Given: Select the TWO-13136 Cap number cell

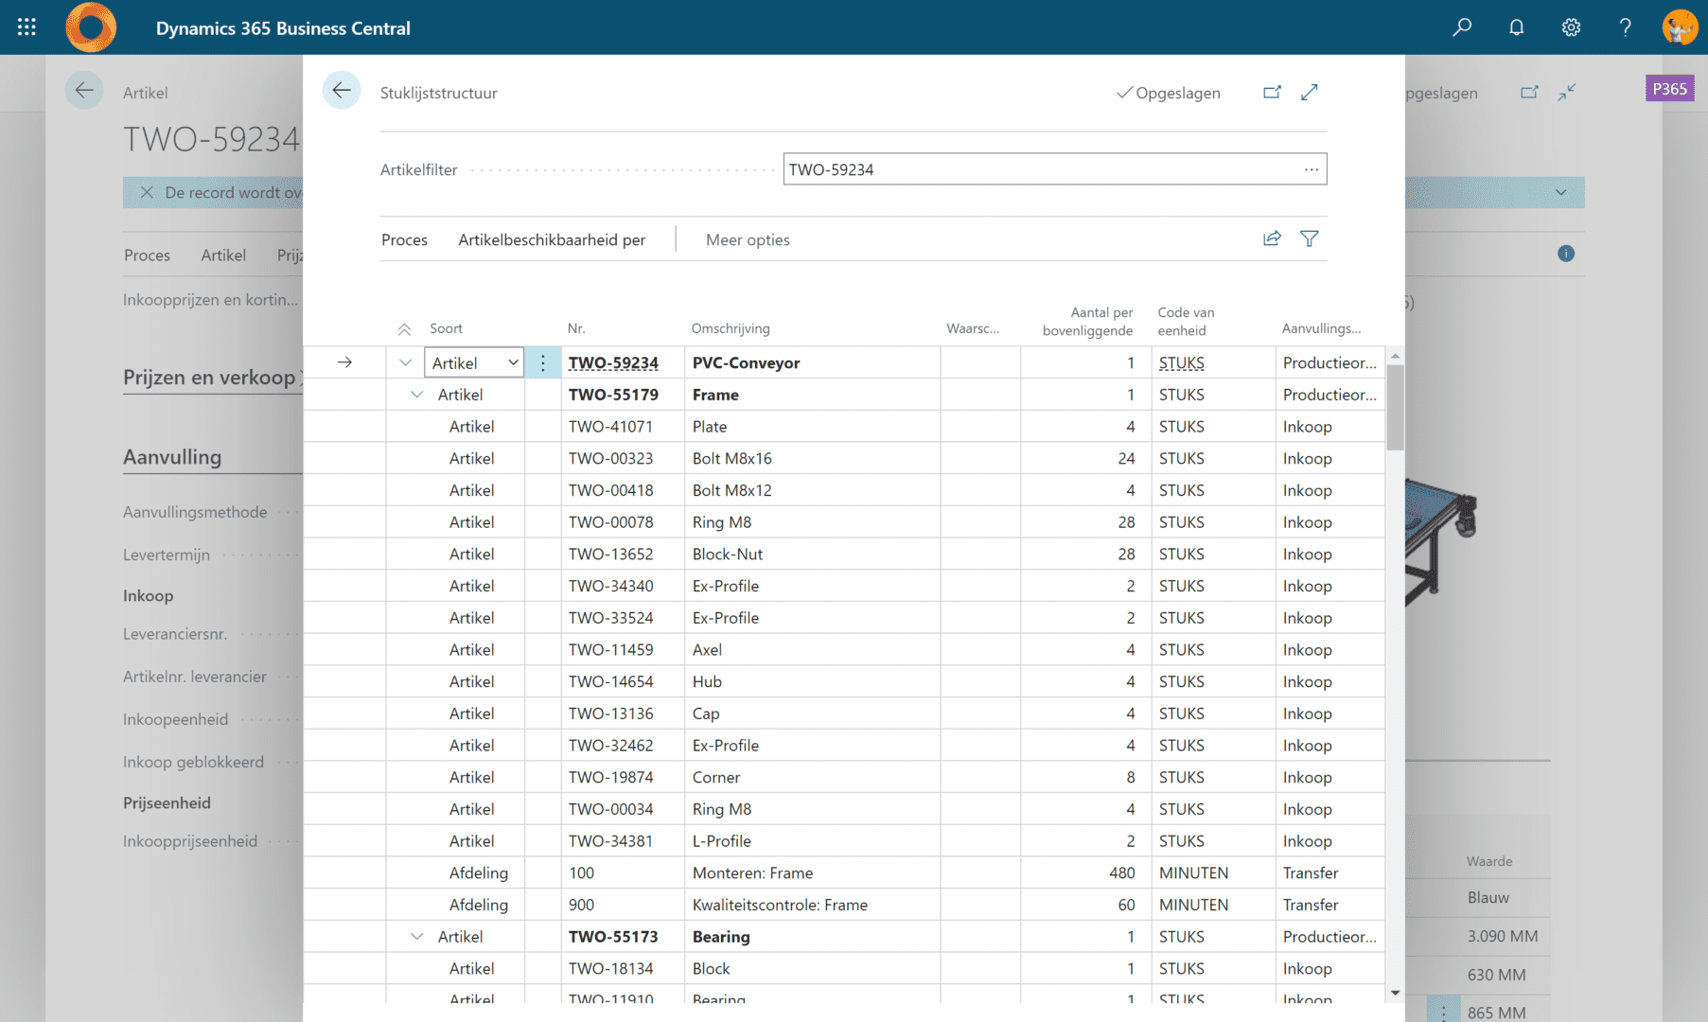Looking at the screenshot, I should pos(623,714).
